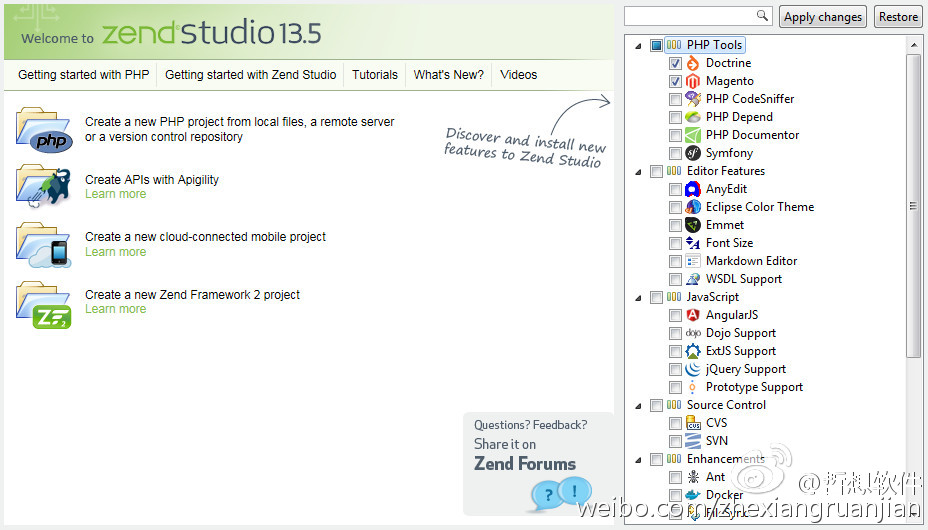Click the AngularJS icon
Screen dimensions: 928x530
pos(692,315)
